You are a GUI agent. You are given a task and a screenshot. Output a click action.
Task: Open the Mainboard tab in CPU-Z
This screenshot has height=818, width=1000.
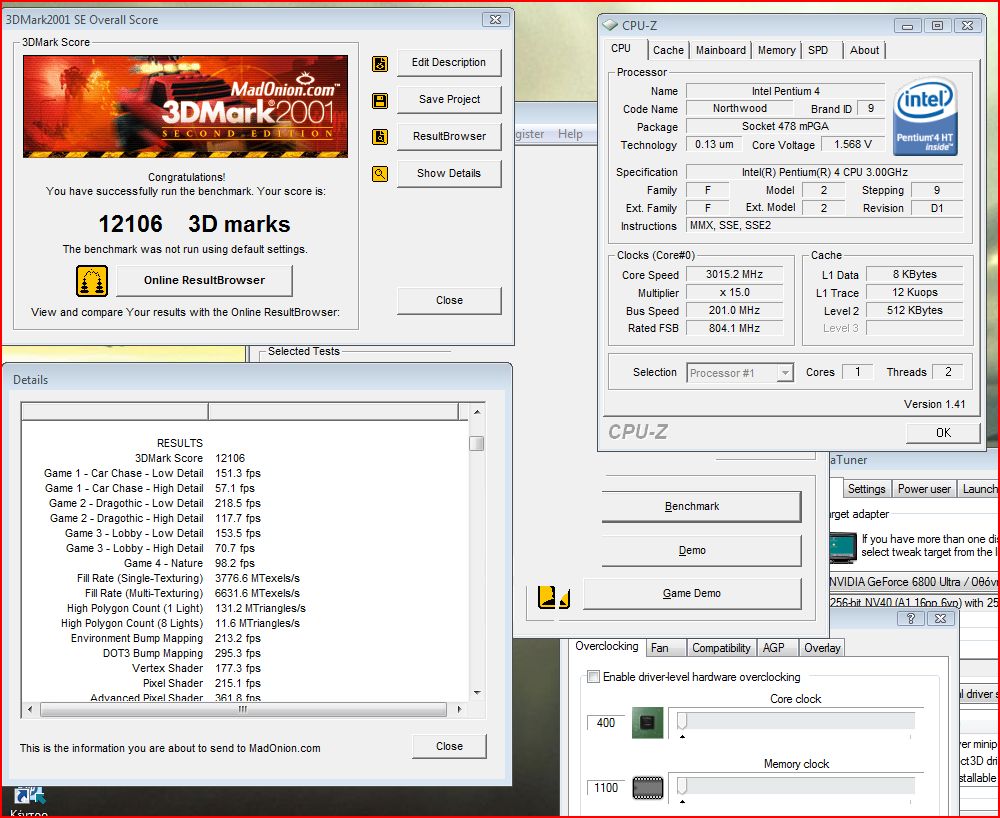pyautogui.click(x=721, y=50)
